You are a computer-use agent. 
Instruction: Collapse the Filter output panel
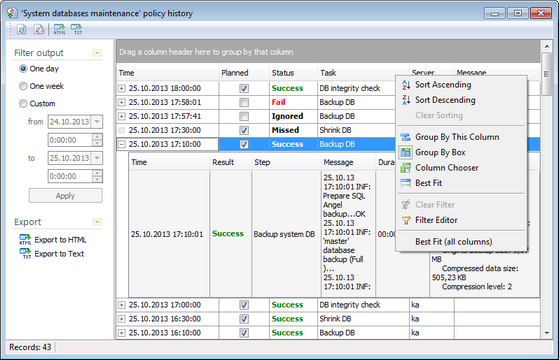[x=97, y=53]
